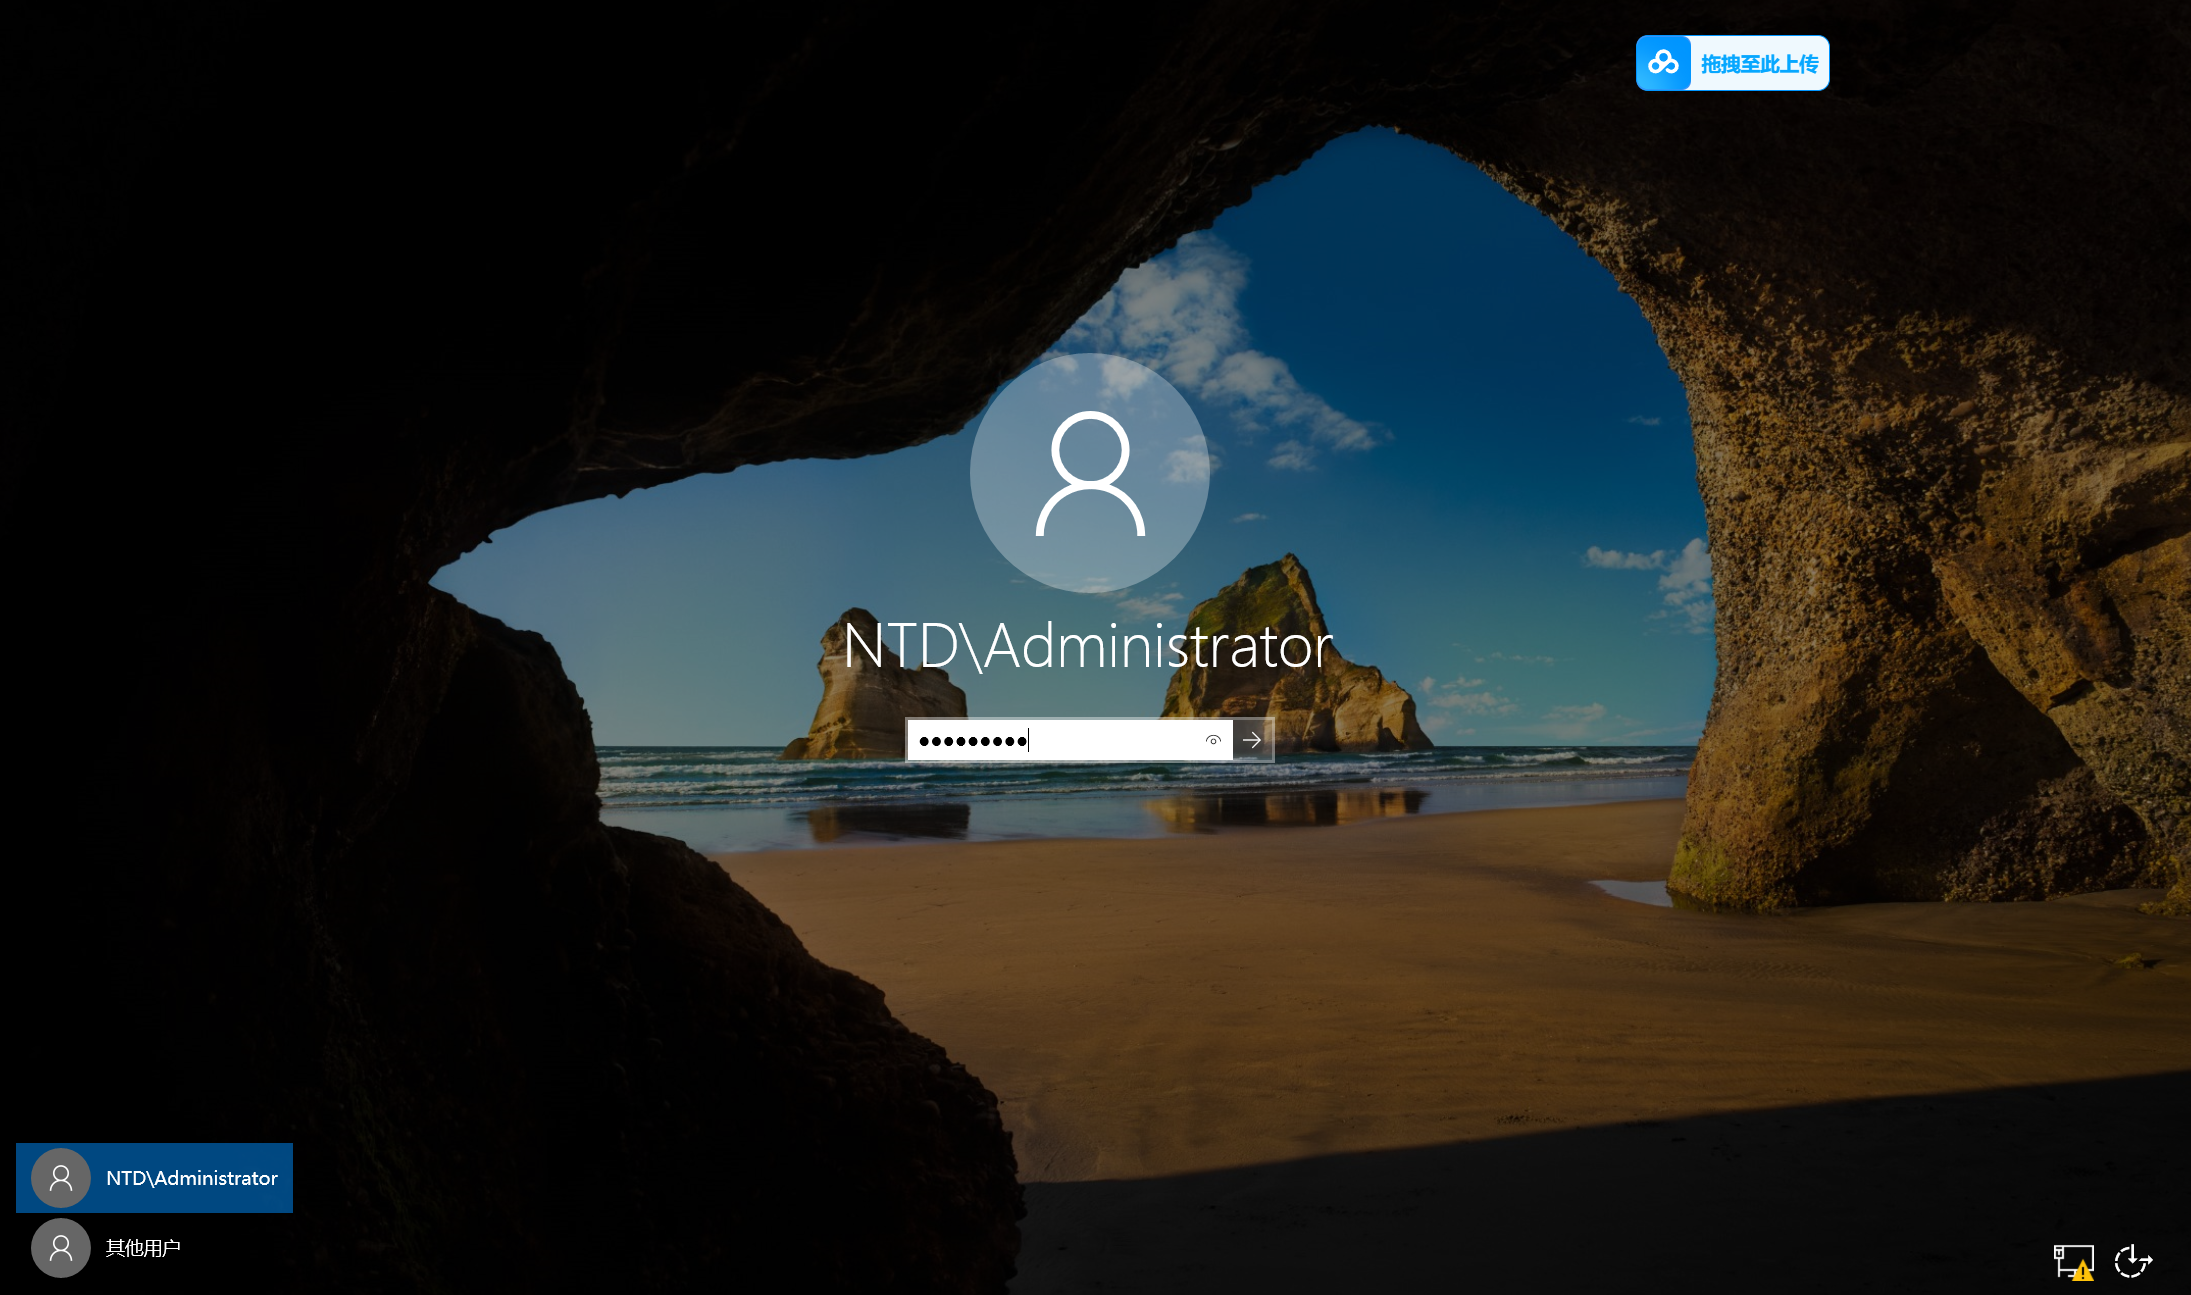Click the Baidu Netdisk cloud logo icon

[1663, 63]
